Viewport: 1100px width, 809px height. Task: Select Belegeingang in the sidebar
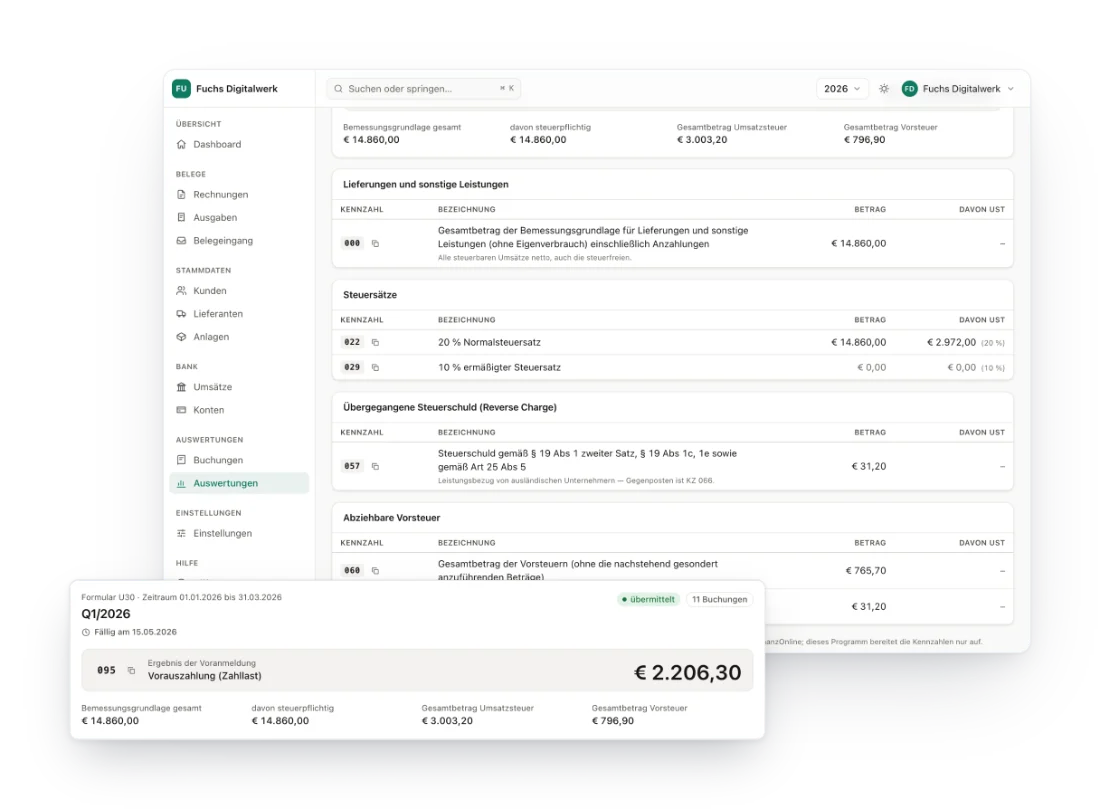239,241
